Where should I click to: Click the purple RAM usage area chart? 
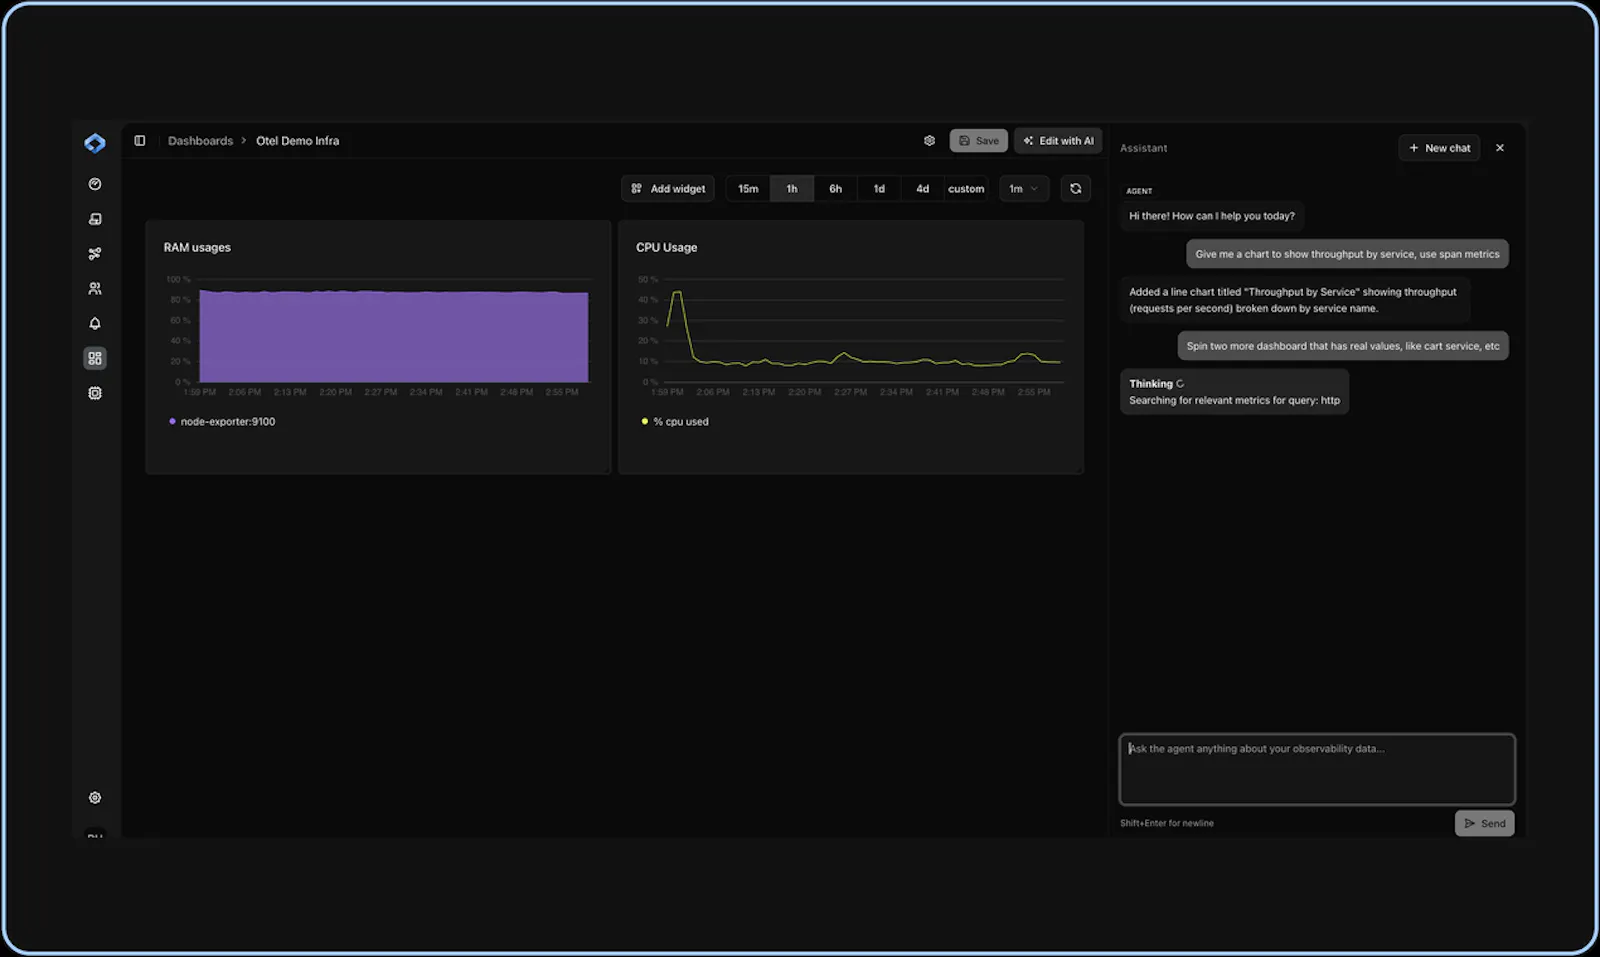[394, 336]
